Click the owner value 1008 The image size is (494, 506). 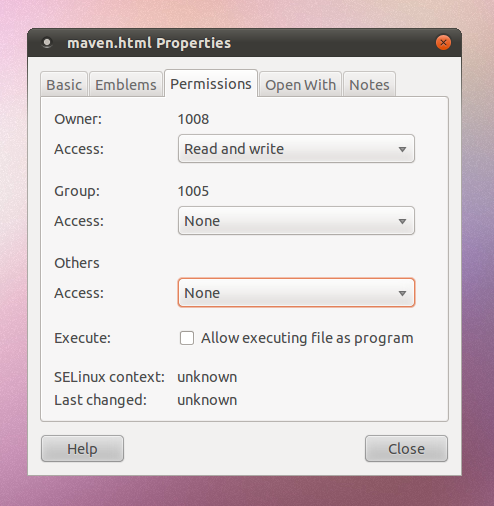click(193, 119)
